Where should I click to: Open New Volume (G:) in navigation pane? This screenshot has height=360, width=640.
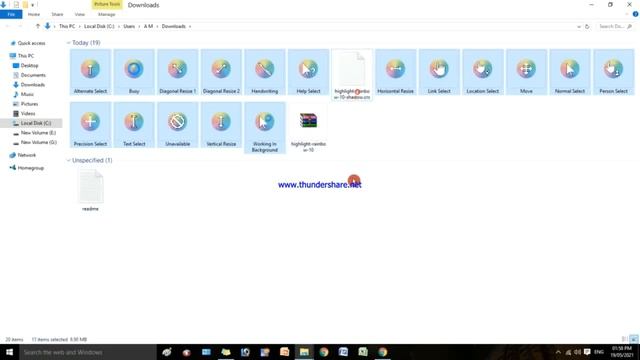tap(38, 142)
